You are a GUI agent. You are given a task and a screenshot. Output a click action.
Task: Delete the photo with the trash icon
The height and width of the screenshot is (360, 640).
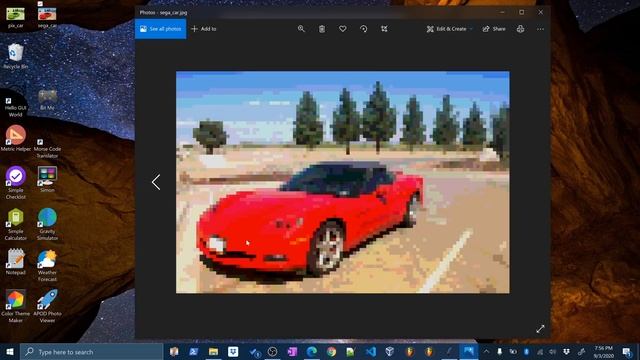click(322, 29)
